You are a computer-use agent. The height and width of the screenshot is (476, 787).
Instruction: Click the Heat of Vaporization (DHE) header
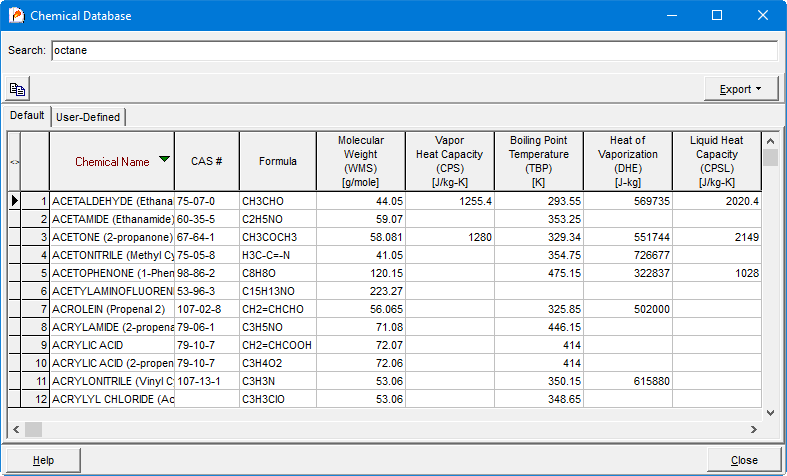click(627, 162)
